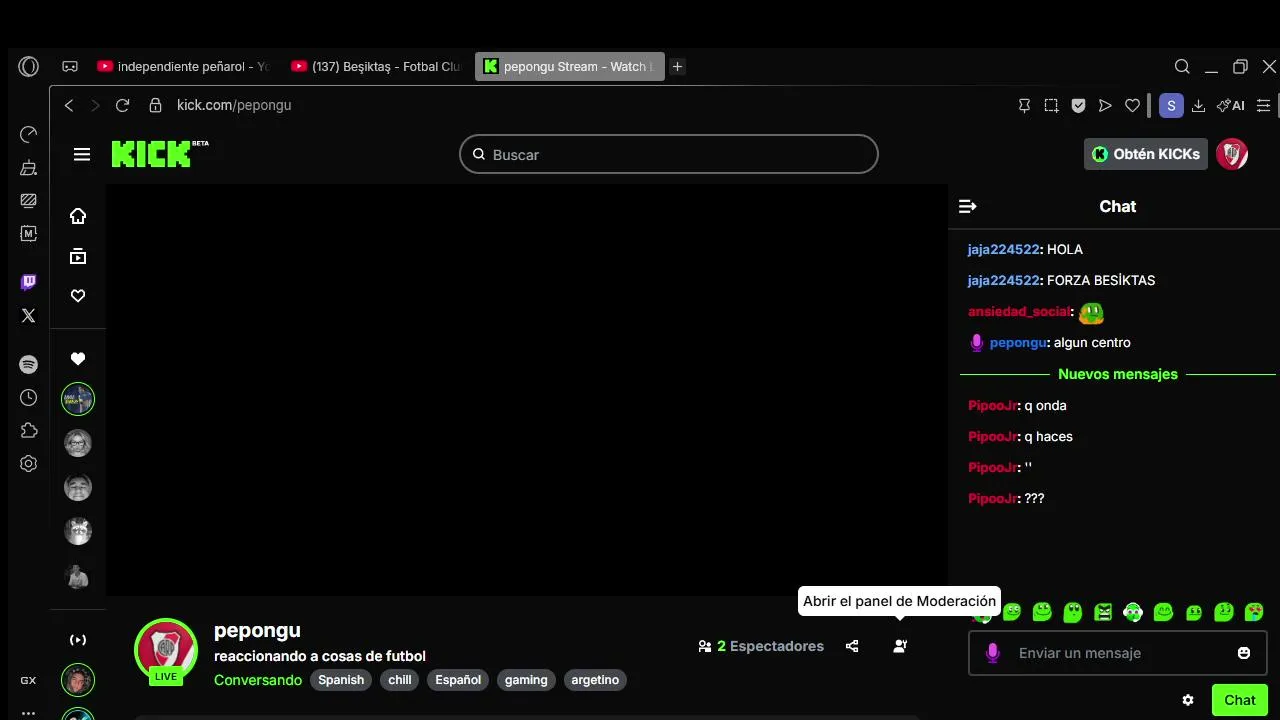Click pepongu's LIVE channel avatar
Viewport: 1280px width, 720px height.
(166, 650)
